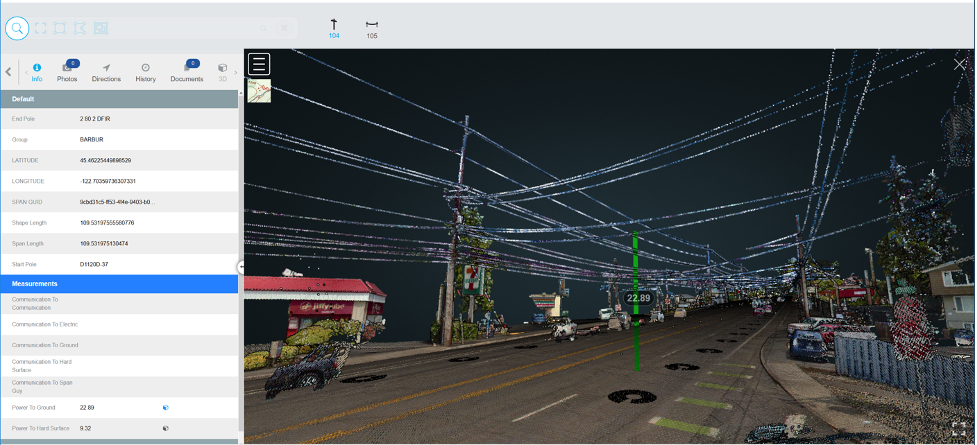The width and height of the screenshot is (977, 445).
Task: Open the hamburger menu in 3D viewer
Action: click(259, 65)
